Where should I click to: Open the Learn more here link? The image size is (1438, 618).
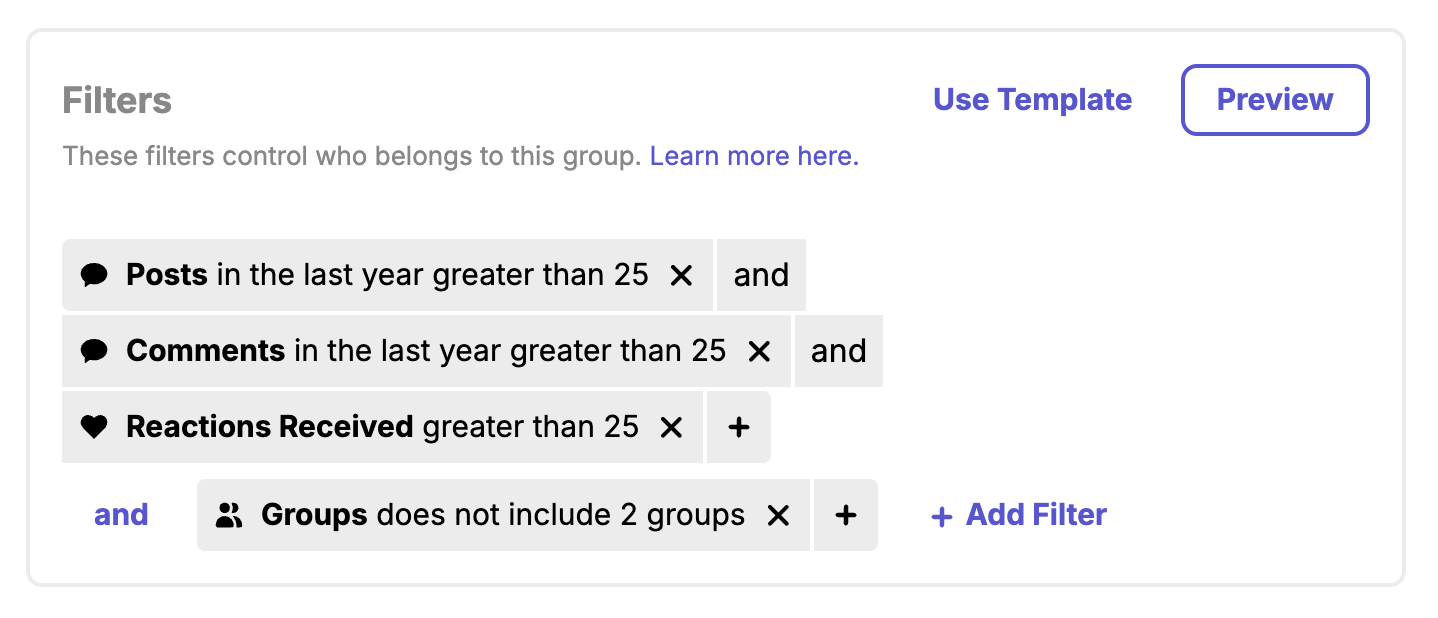754,157
